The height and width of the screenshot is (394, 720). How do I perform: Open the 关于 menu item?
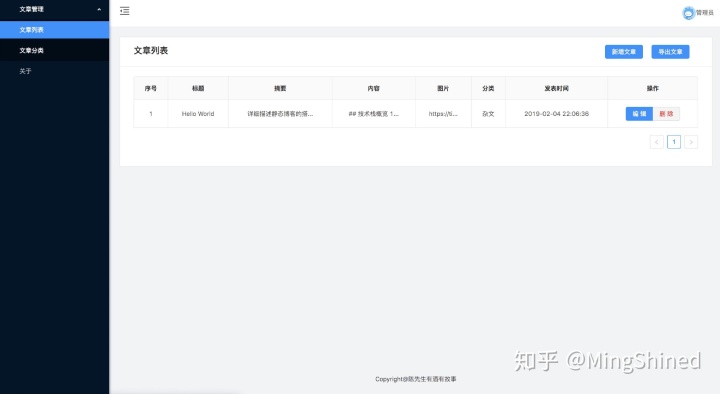pos(55,71)
